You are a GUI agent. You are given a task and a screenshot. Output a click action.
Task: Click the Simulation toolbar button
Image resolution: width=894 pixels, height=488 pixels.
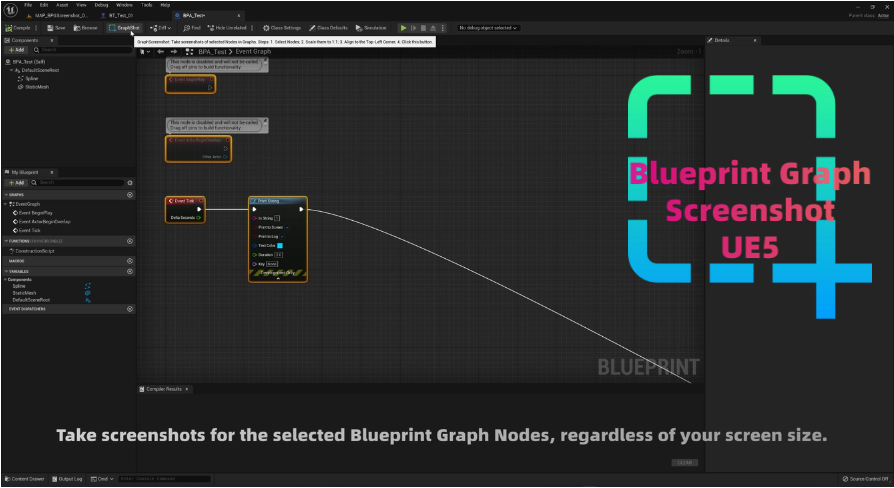pos(371,28)
